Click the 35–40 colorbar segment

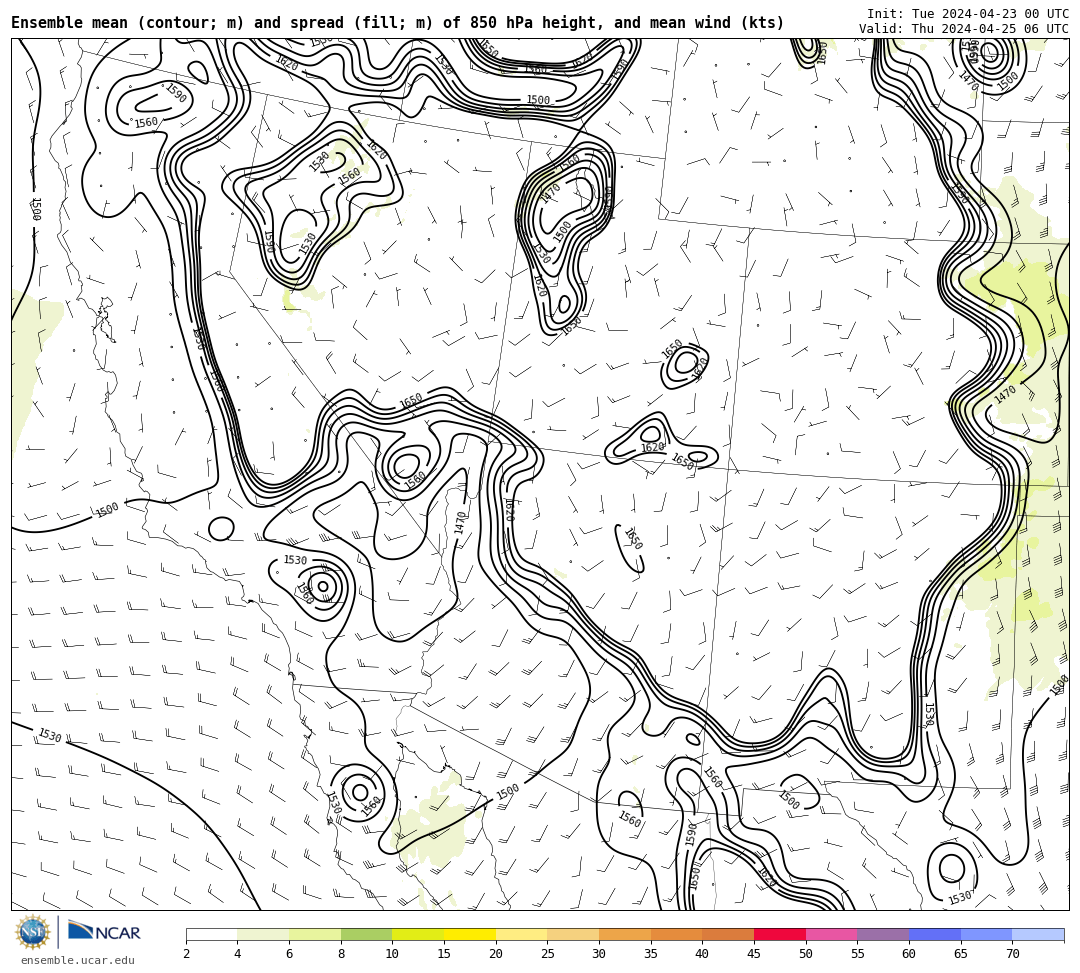tap(676, 934)
